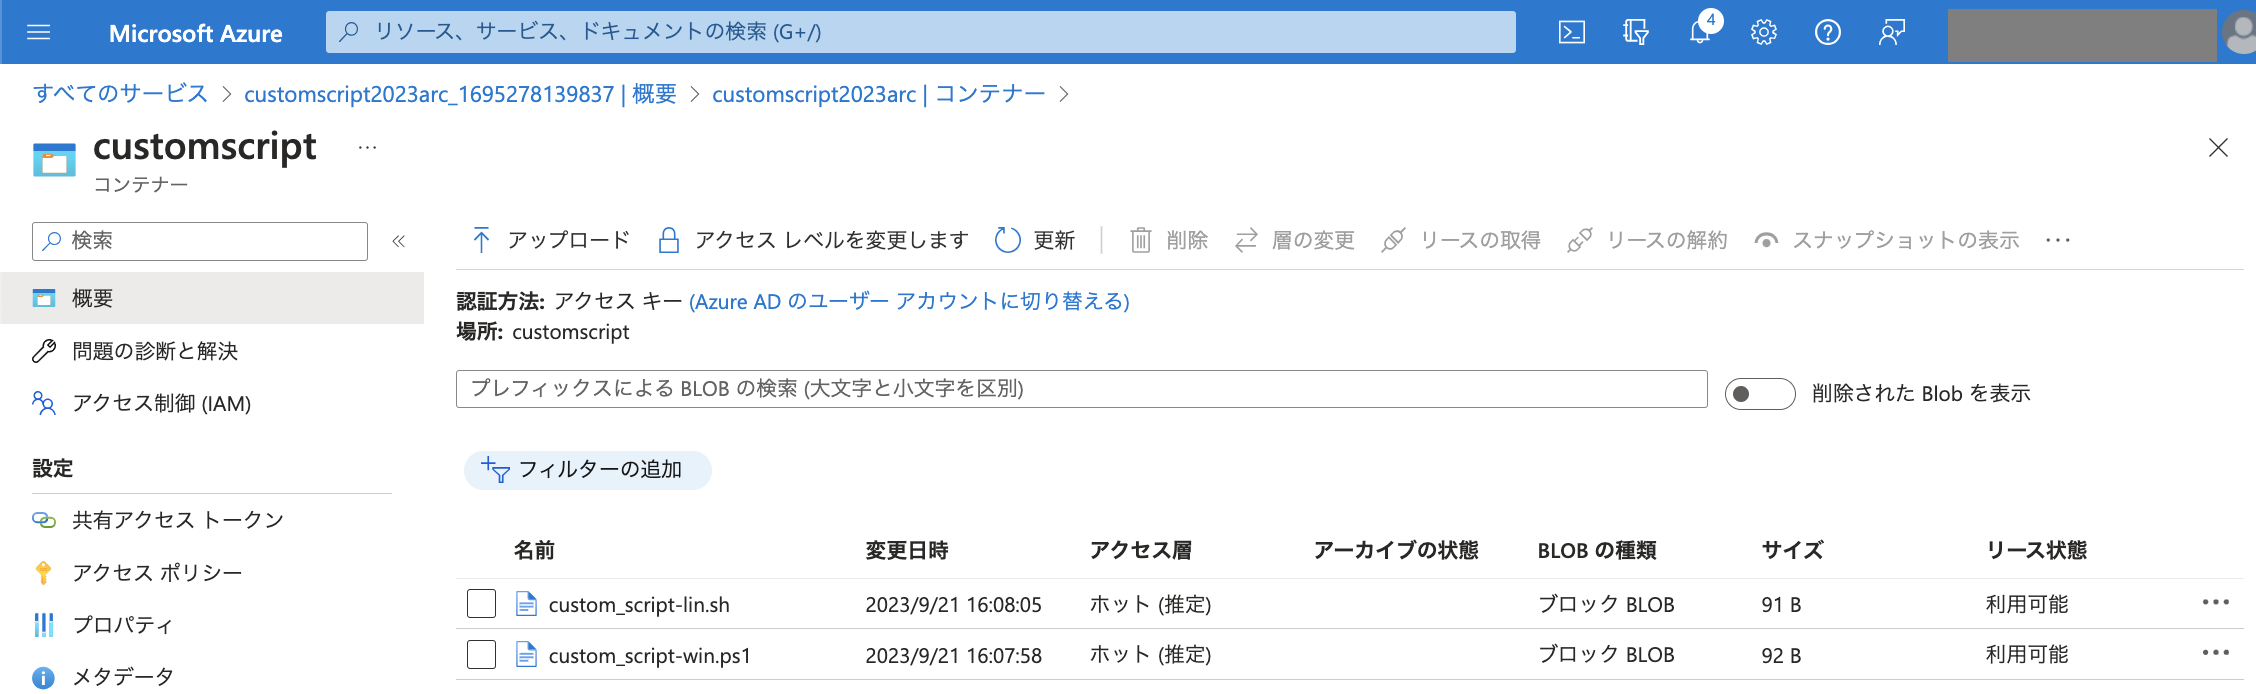2256x694 pixels.
Task: Open the help question mark menu
Action: coord(1828,32)
